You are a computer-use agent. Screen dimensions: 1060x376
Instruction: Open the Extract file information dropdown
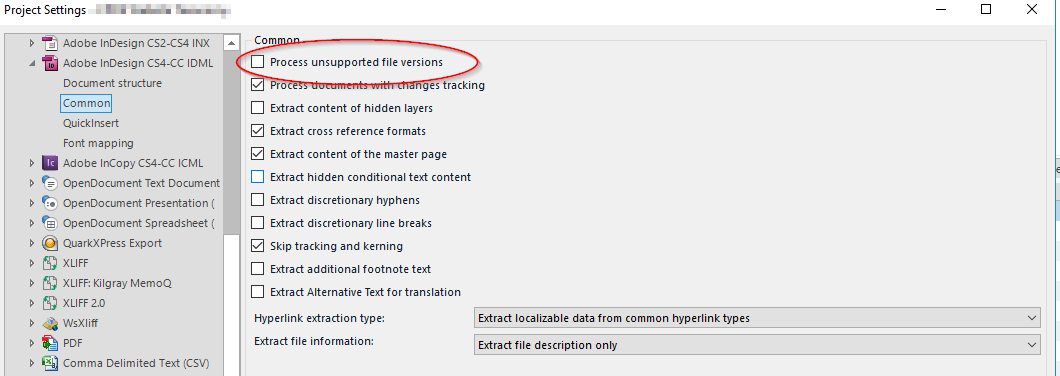click(757, 345)
